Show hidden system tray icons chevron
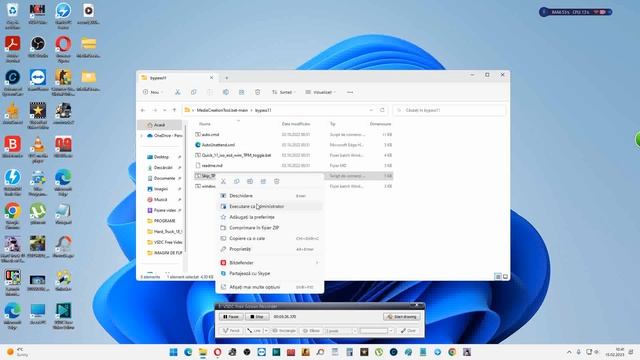 coord(569,352)
